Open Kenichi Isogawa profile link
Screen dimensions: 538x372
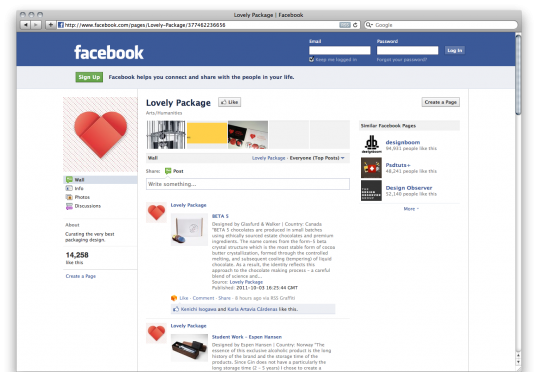(198, 309)
